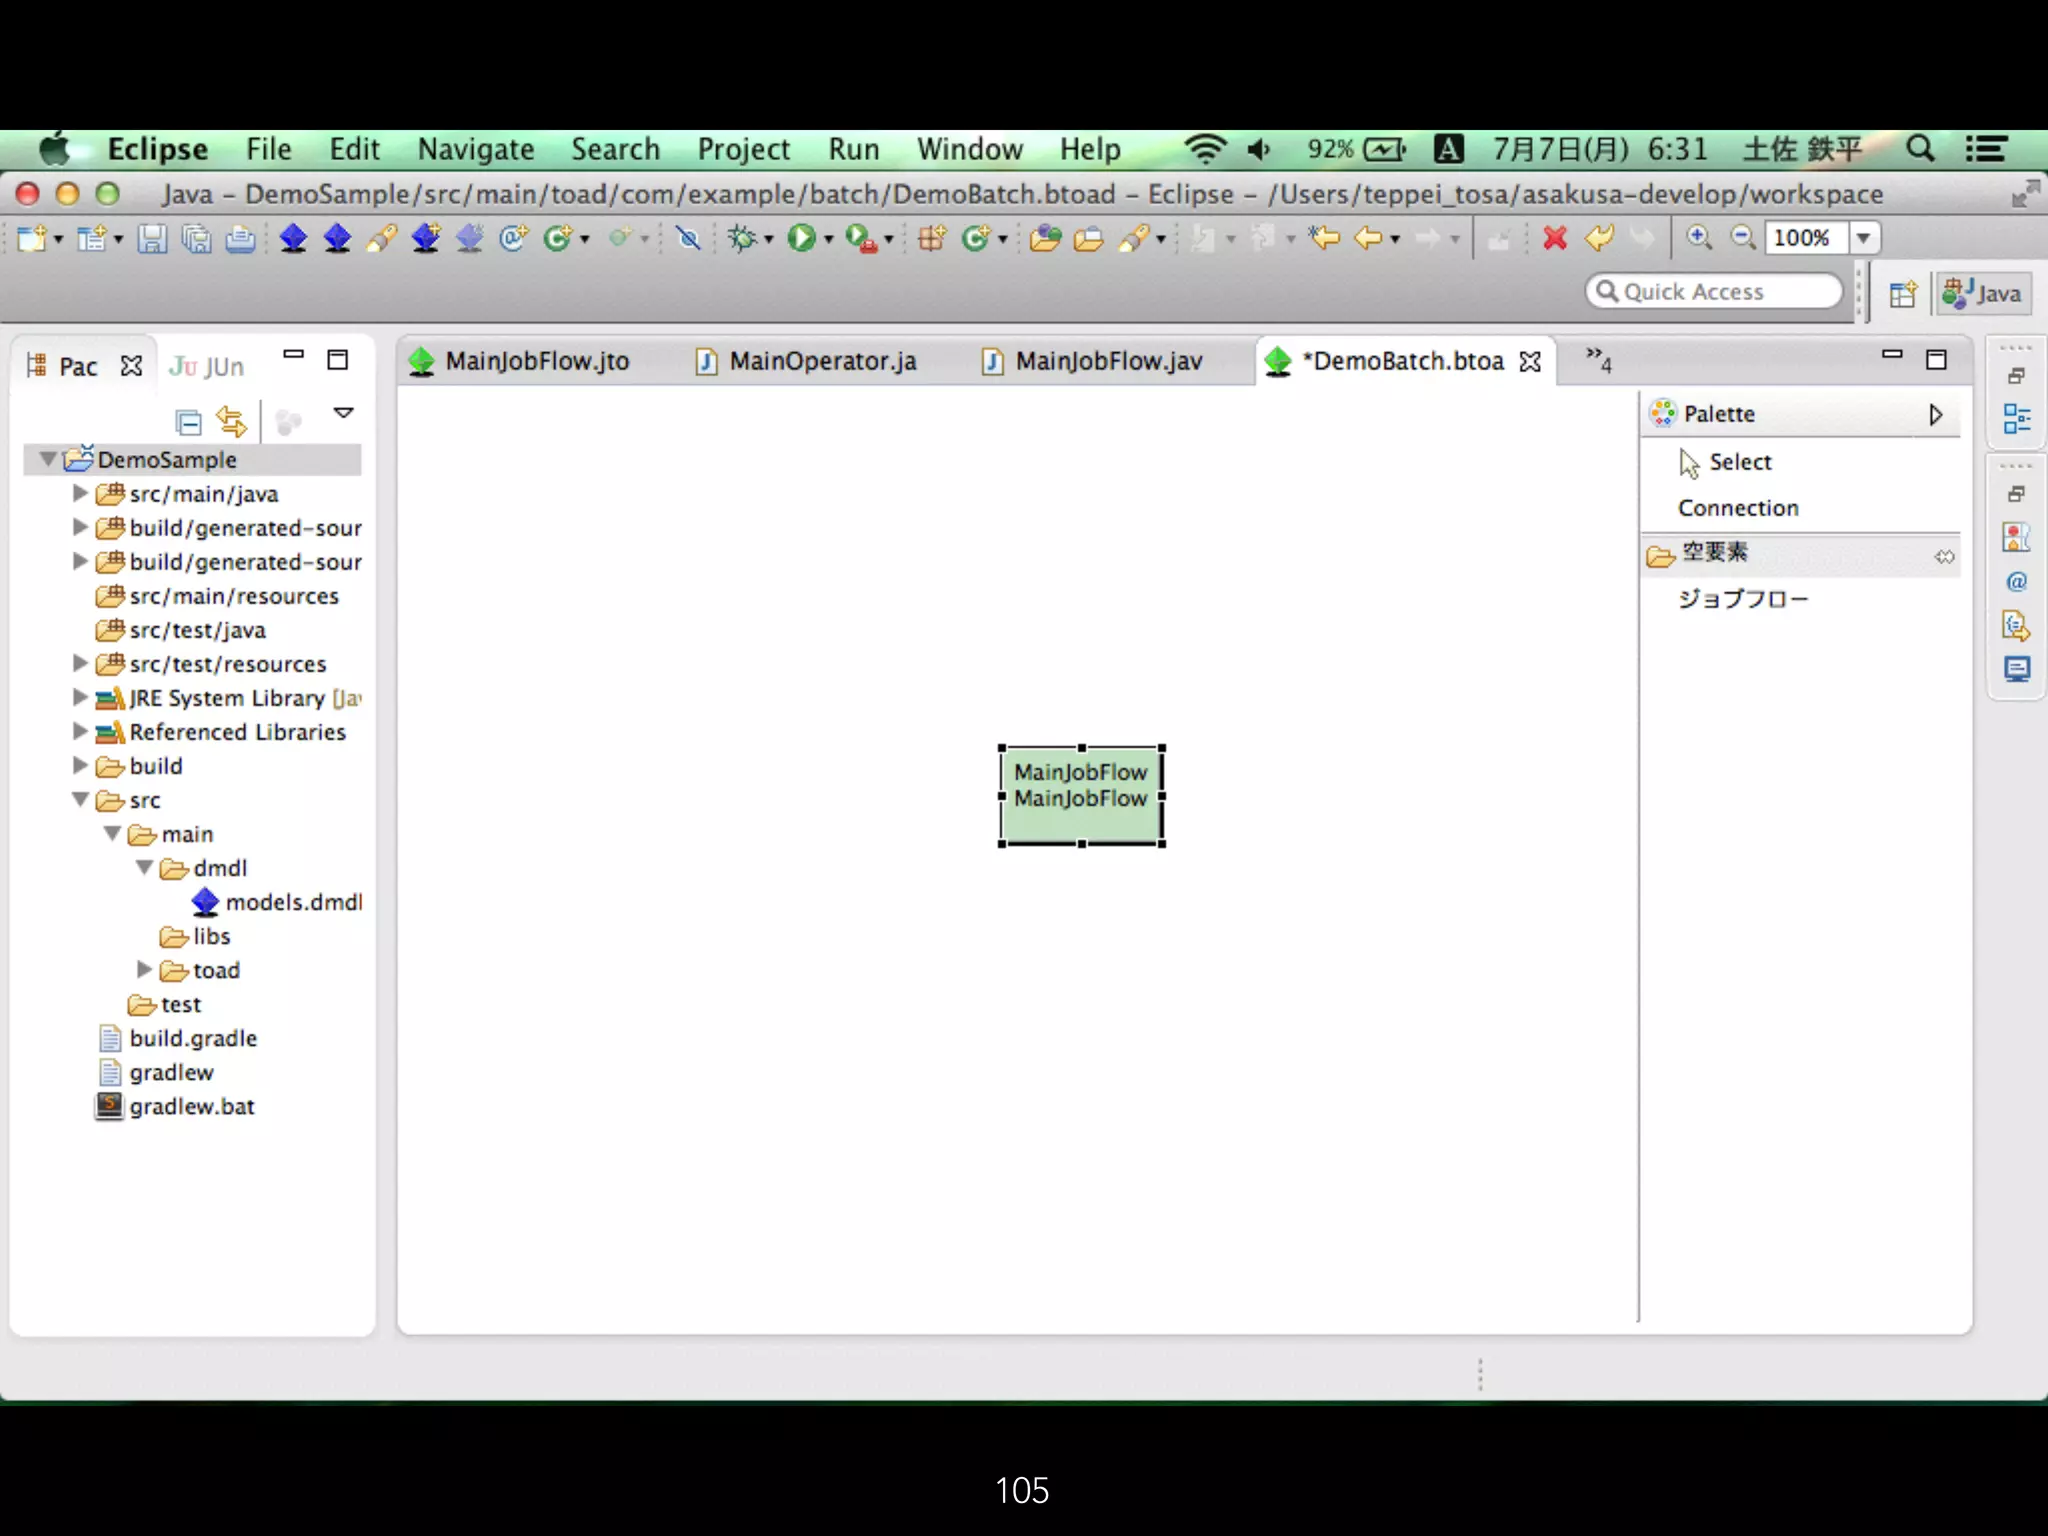Toggle Link with Editor in Package Explorer
Viewport: 2048px width, 1536px height.
click(x=231, y=422)
